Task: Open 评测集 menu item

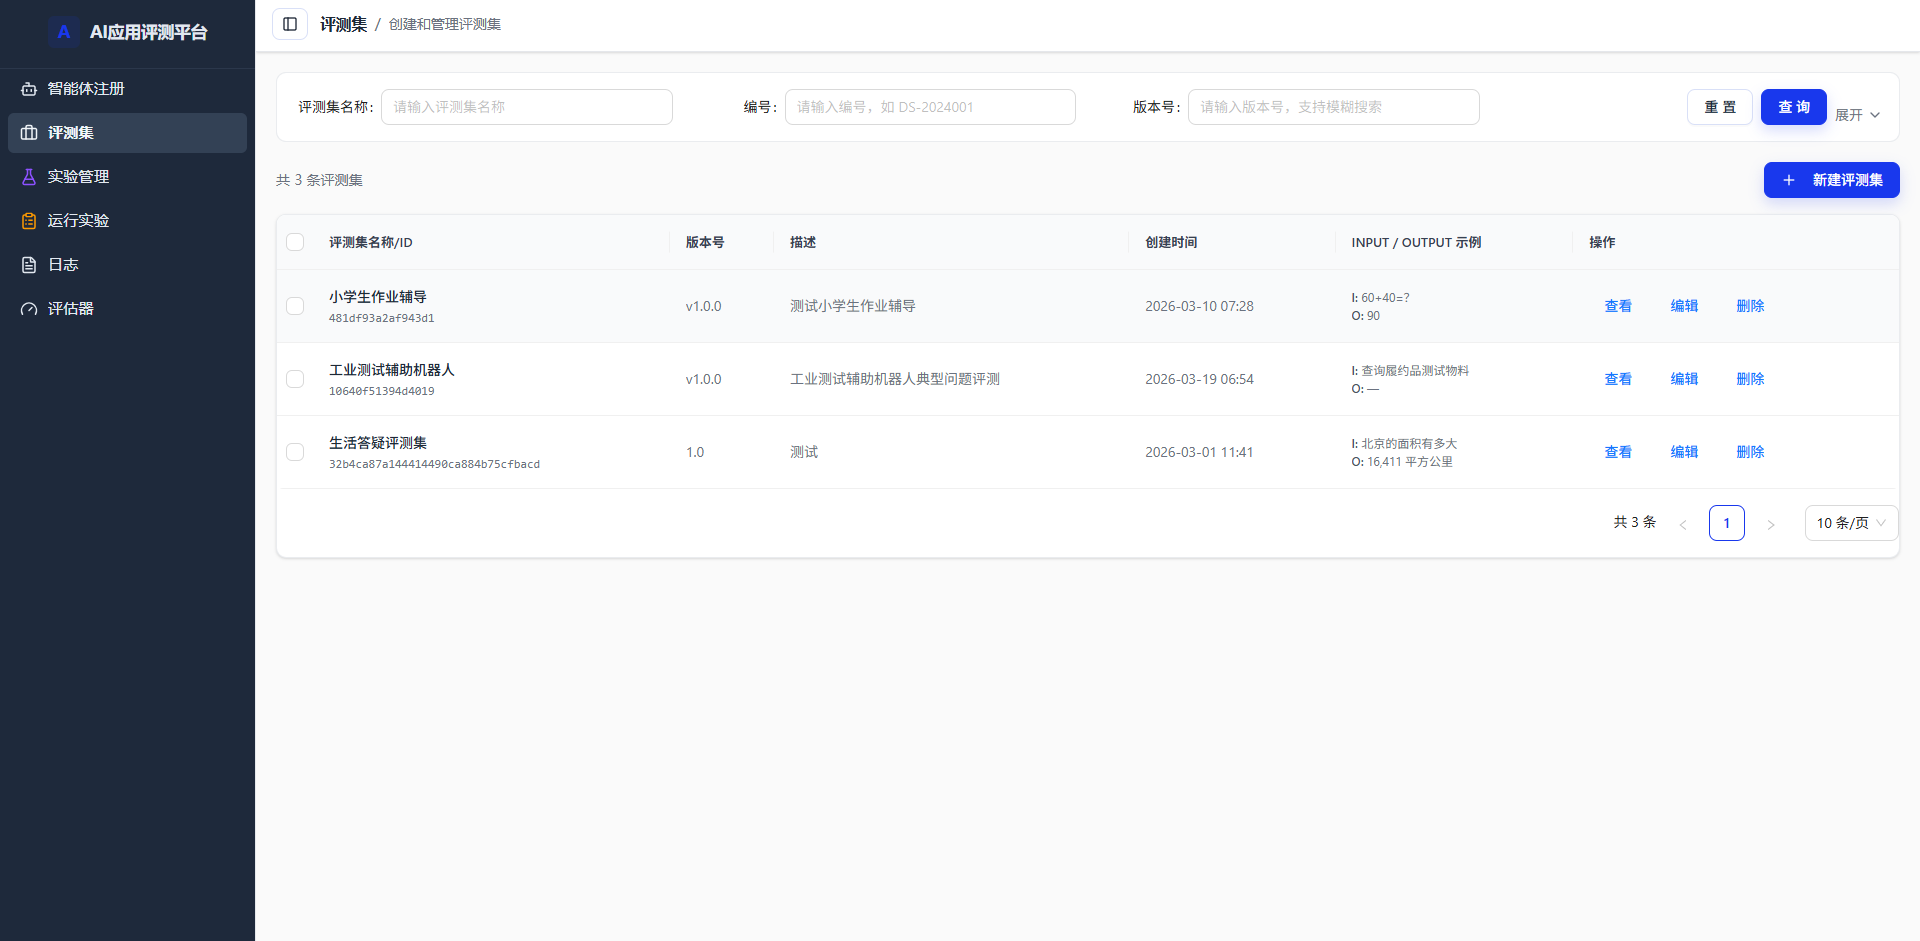Action: [127, 133]
